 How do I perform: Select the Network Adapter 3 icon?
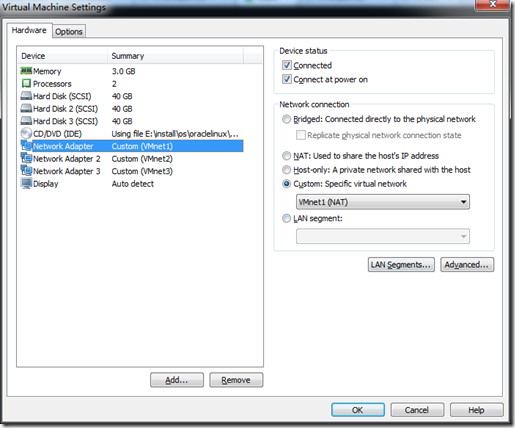coord(26,171)
